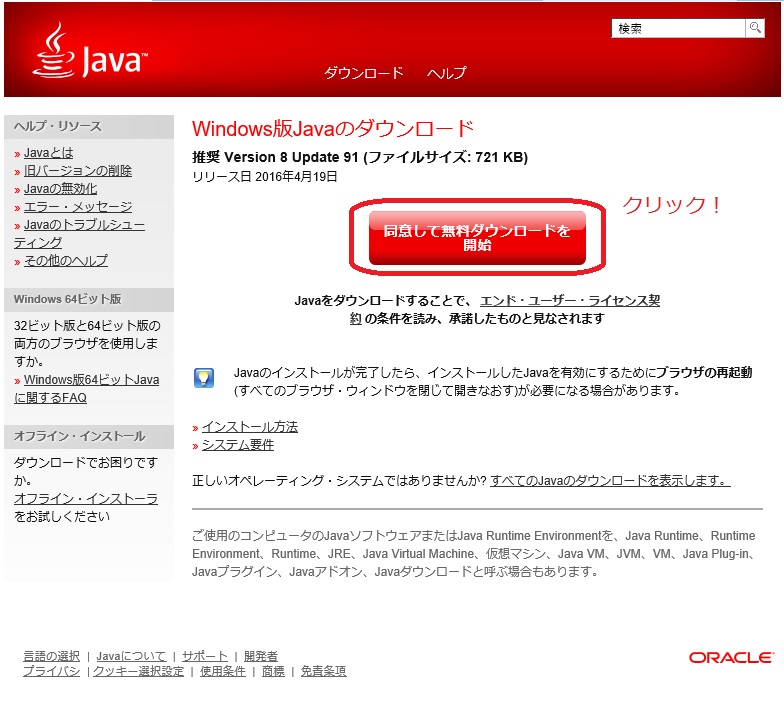Viewport: 784px width, 702px height.
Task: Open the サポート footer link
Action: (205, 656)
